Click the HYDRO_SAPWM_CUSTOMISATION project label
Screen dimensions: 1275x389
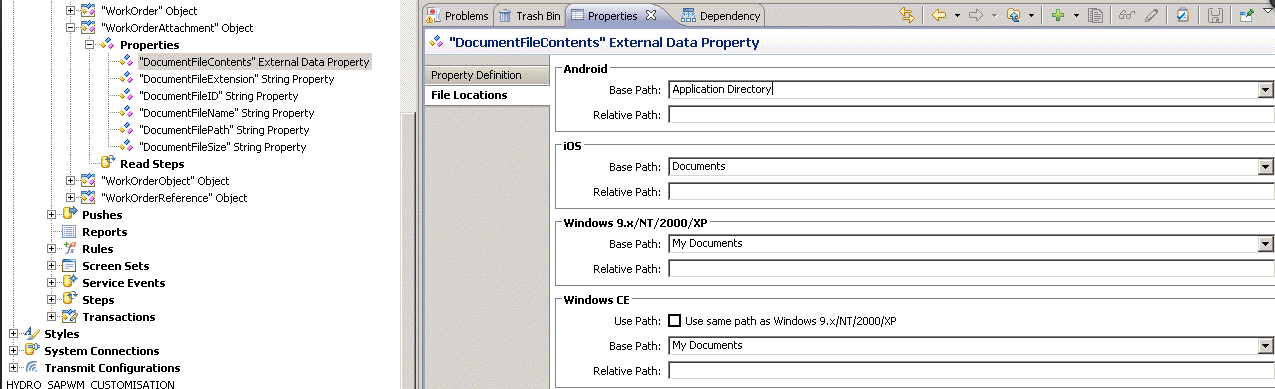[91, 384]
